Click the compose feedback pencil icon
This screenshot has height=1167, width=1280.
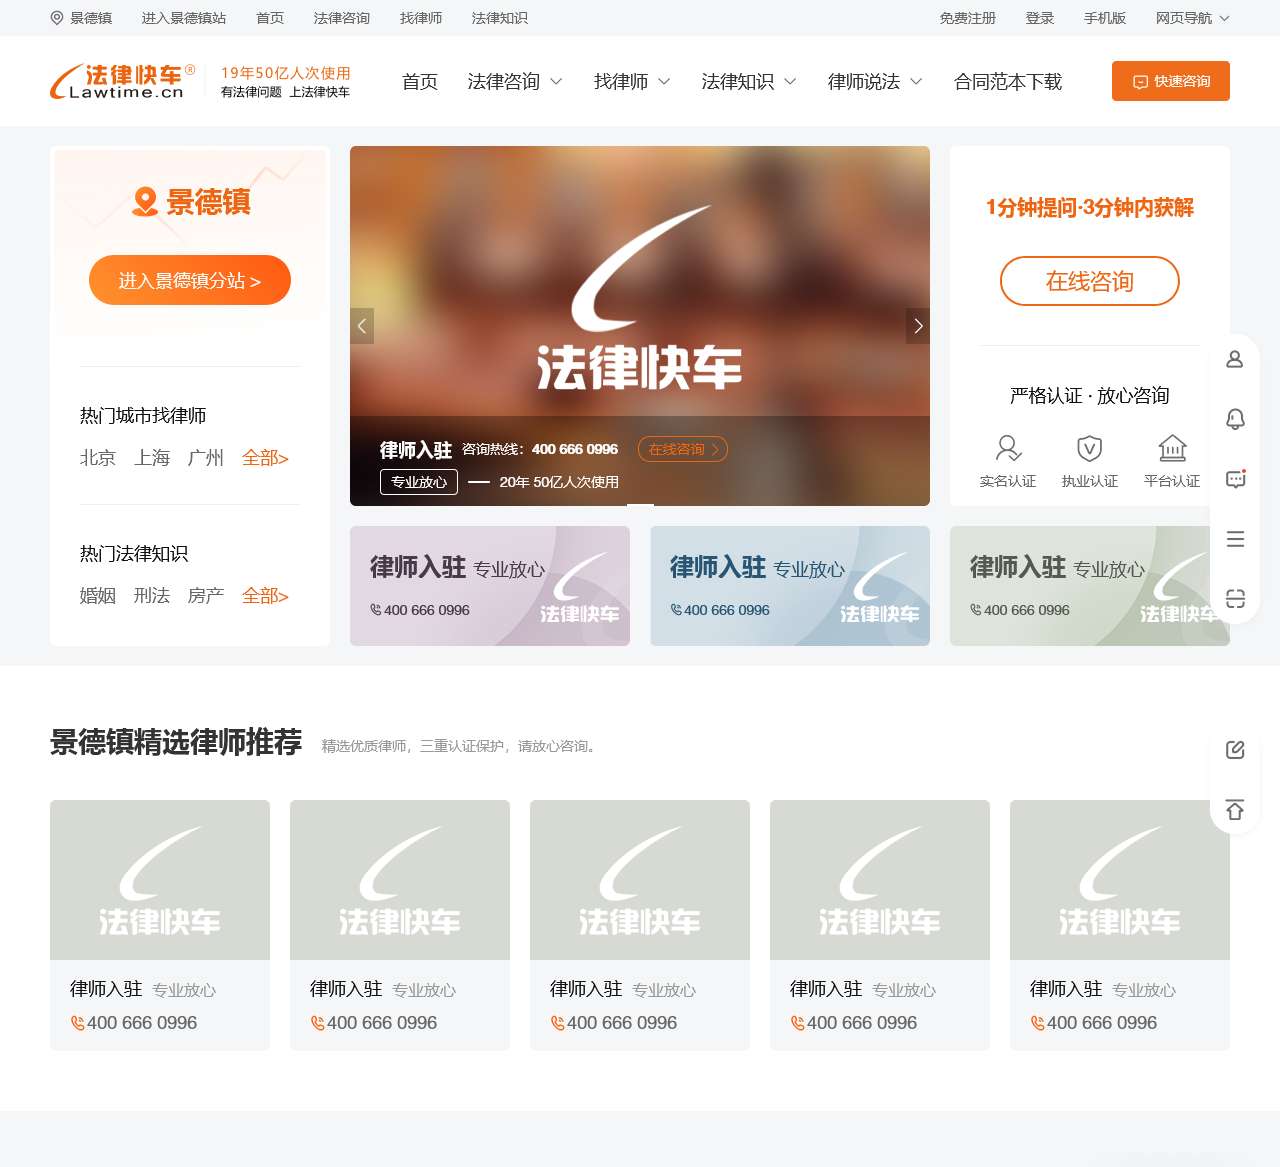point(1235,749)
